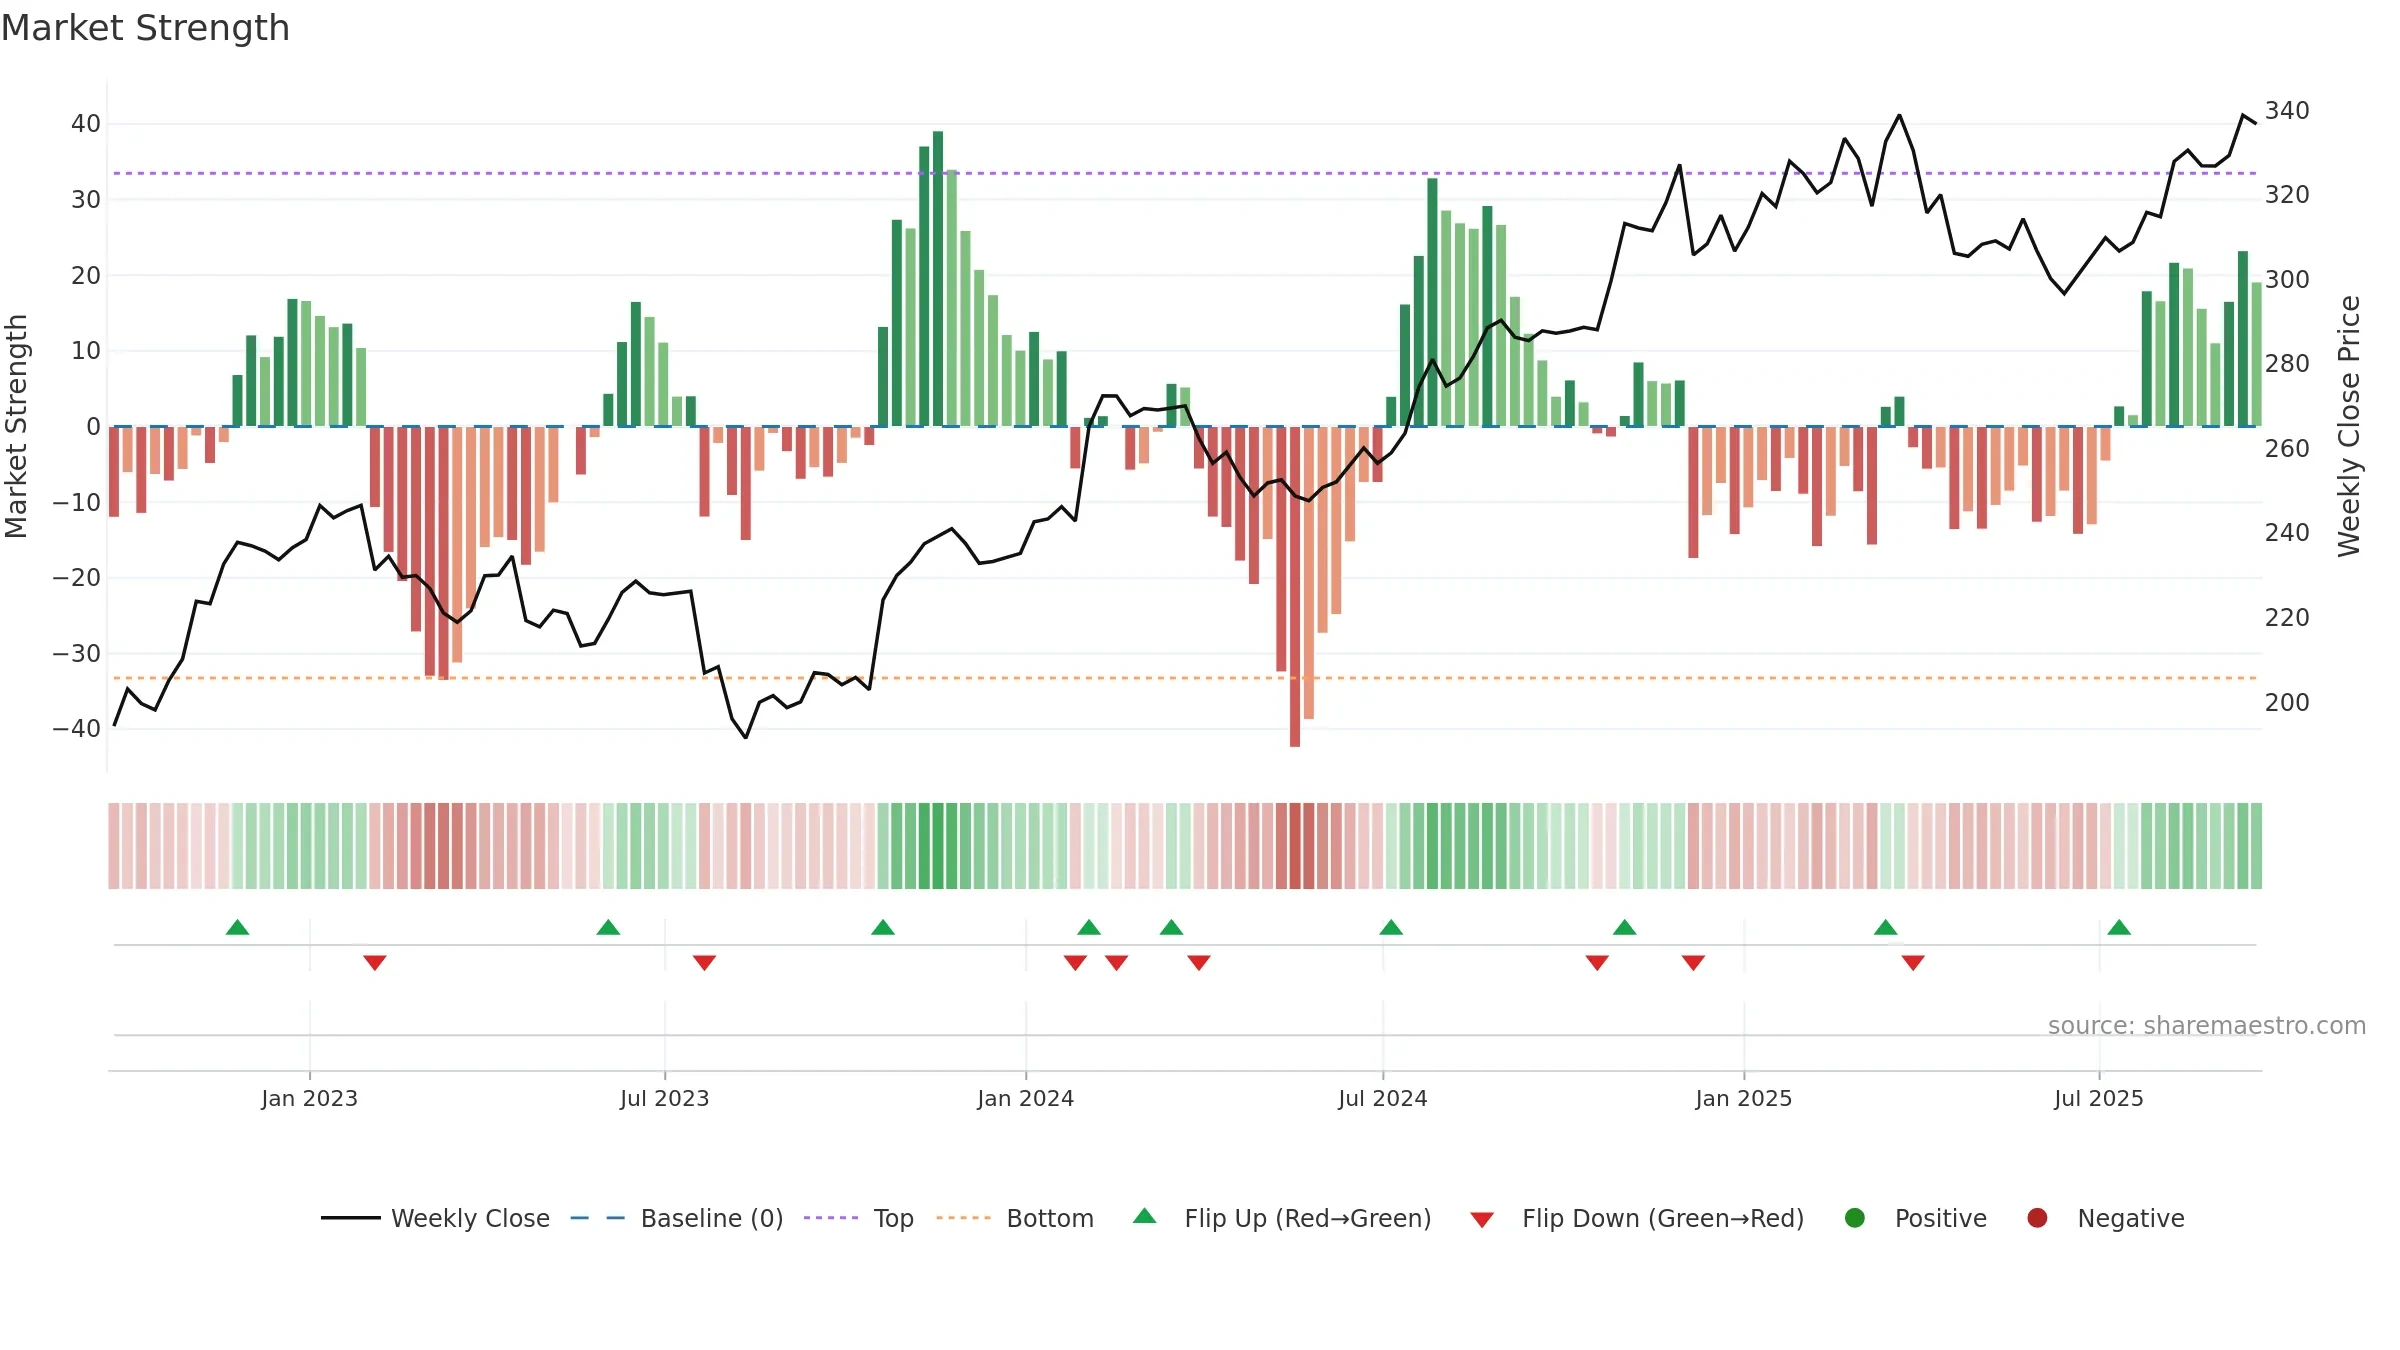Toggle the Negative legend entry
This screenshot has height=1350, width=2400.
click(x=2105, y=1218)
